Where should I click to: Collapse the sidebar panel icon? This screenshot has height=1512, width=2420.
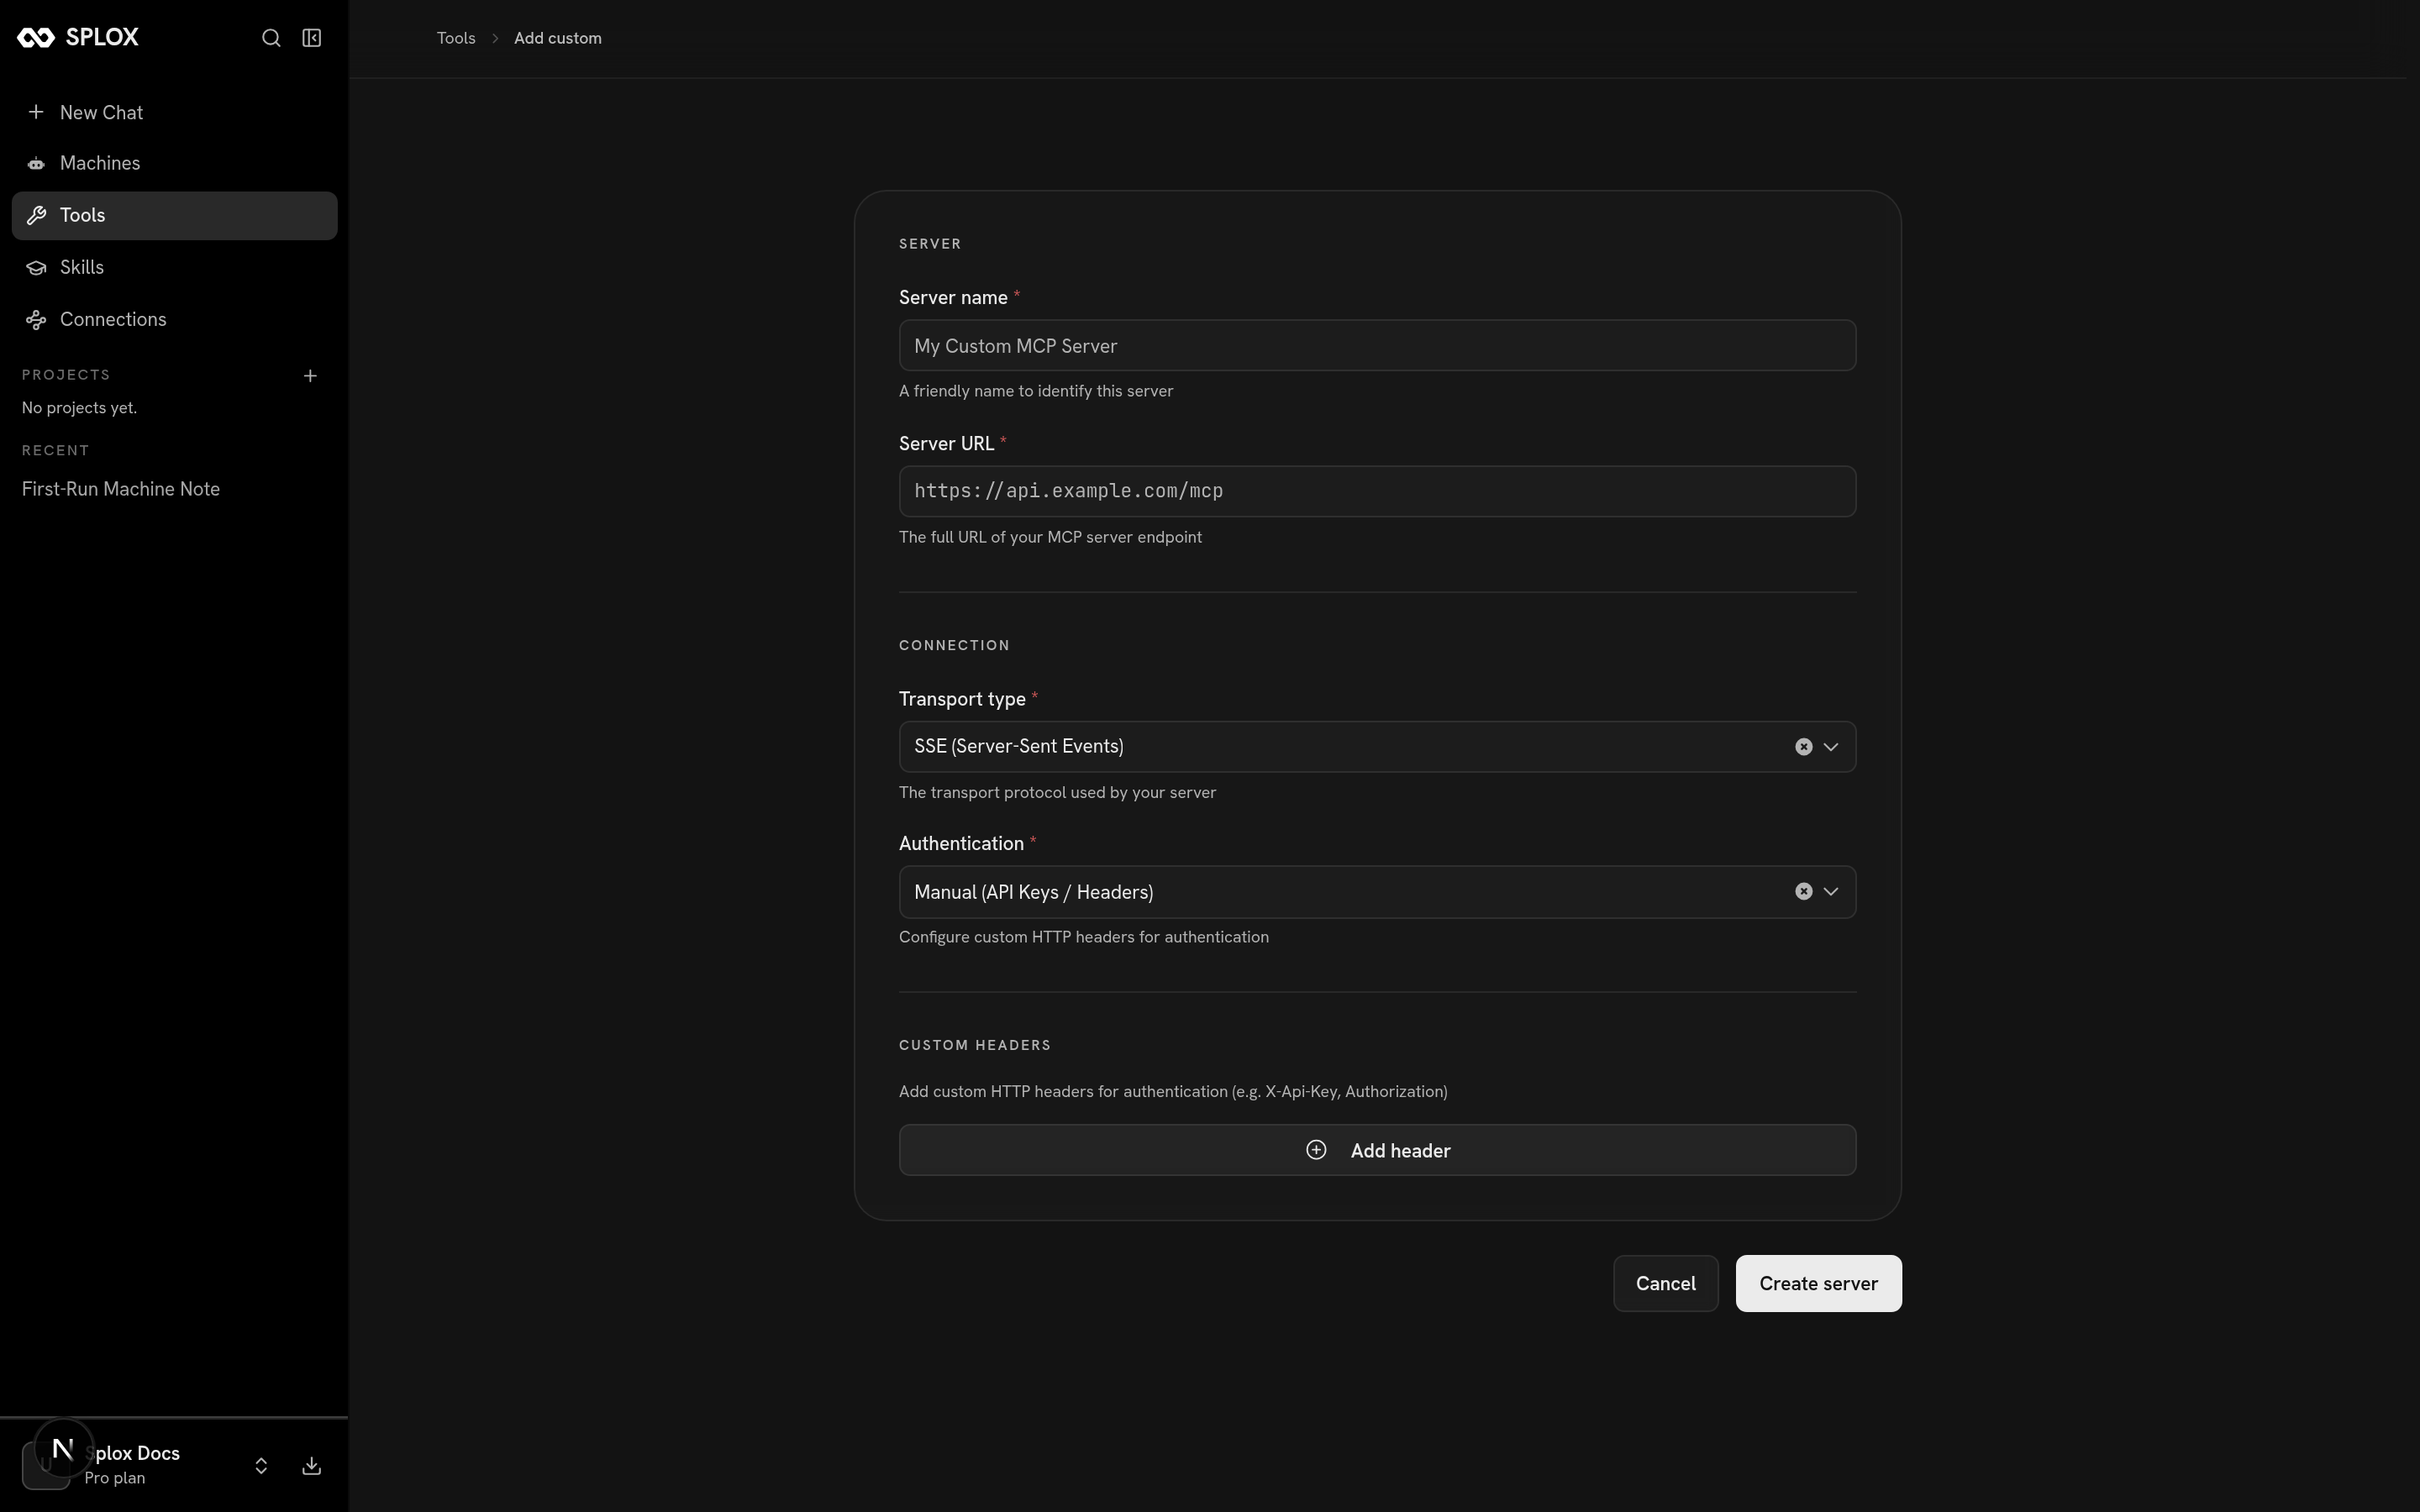(312, 38)
